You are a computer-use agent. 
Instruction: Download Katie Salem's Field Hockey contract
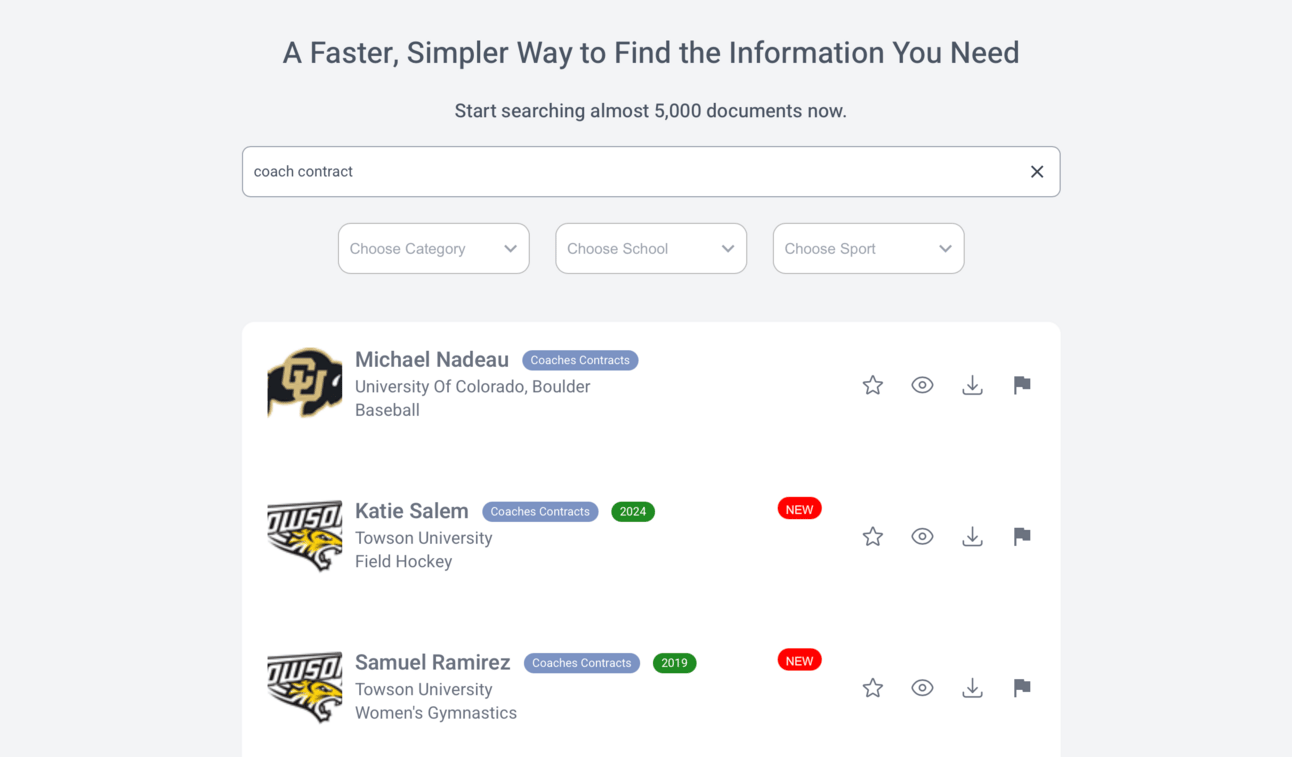point(972,536)
